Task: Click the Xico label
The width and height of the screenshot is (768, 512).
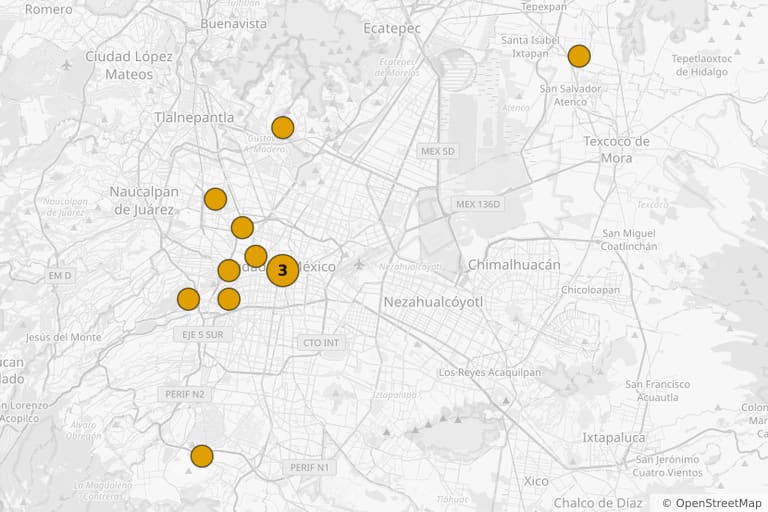Action: coord(536,481)
